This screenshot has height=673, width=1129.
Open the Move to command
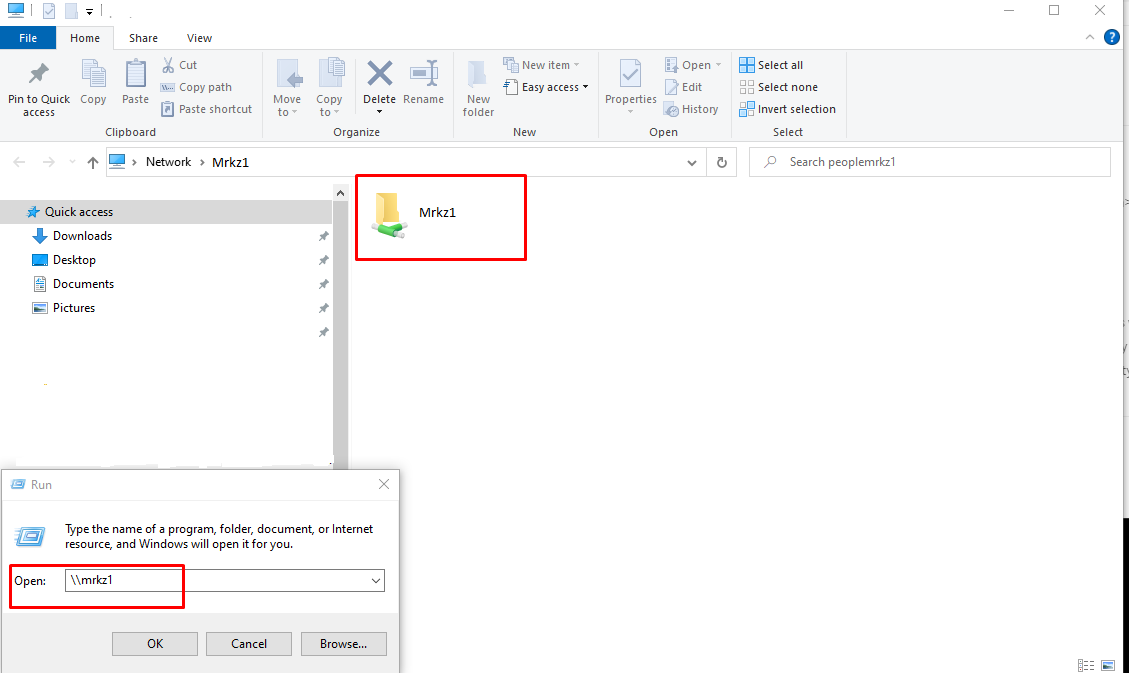coord(287,88)
